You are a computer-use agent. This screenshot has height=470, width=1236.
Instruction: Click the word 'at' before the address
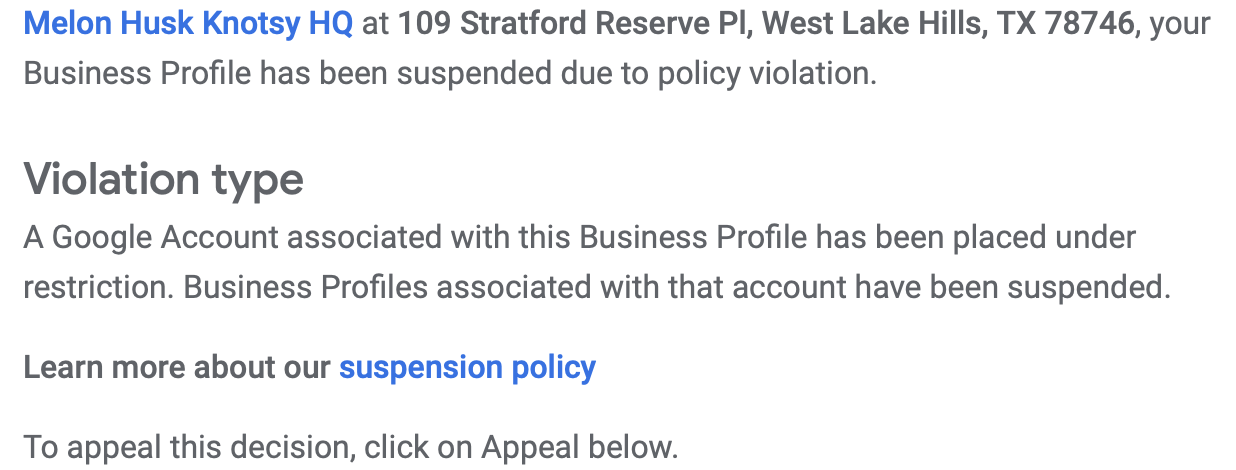(375, 23)
